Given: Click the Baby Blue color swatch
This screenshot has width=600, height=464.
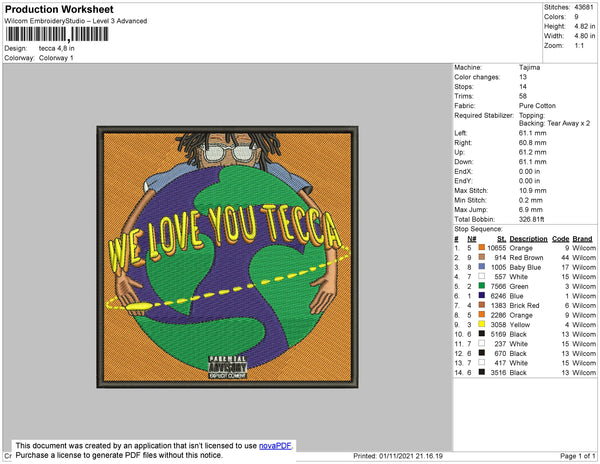Looking at the screenshot, I should 481,267.
